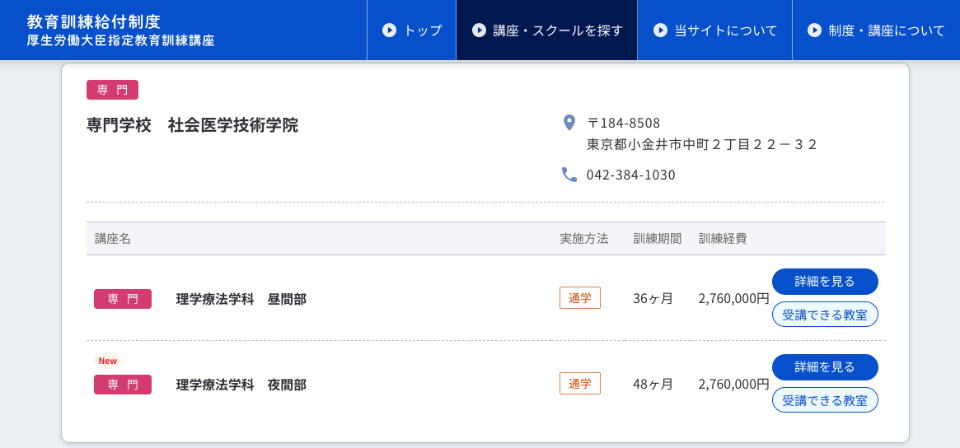Viewport: 960px width, 448px height.
Task: Click the play icon beside トップ
Action: pyautogui.click(x=389, y=30)
